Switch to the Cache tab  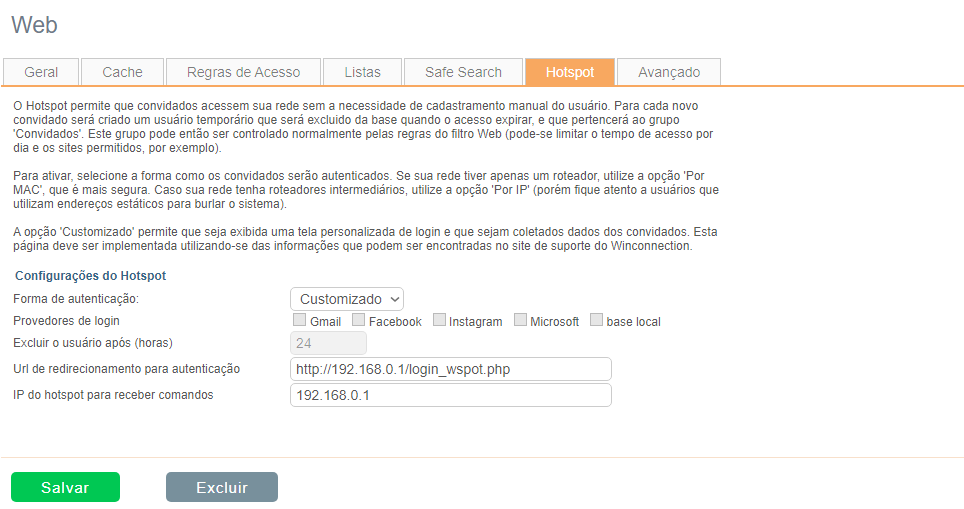pyautogui.click(x=123, y=72)
